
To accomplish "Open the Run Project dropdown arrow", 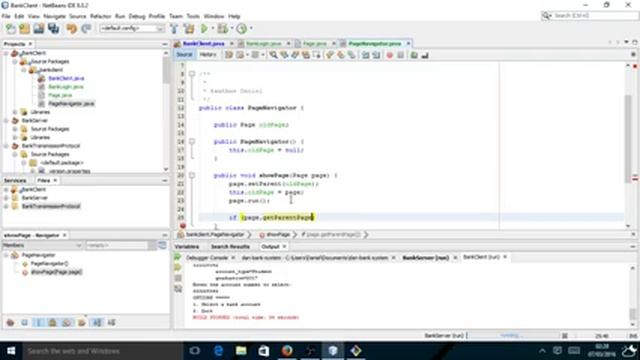I will pos(212,29).
